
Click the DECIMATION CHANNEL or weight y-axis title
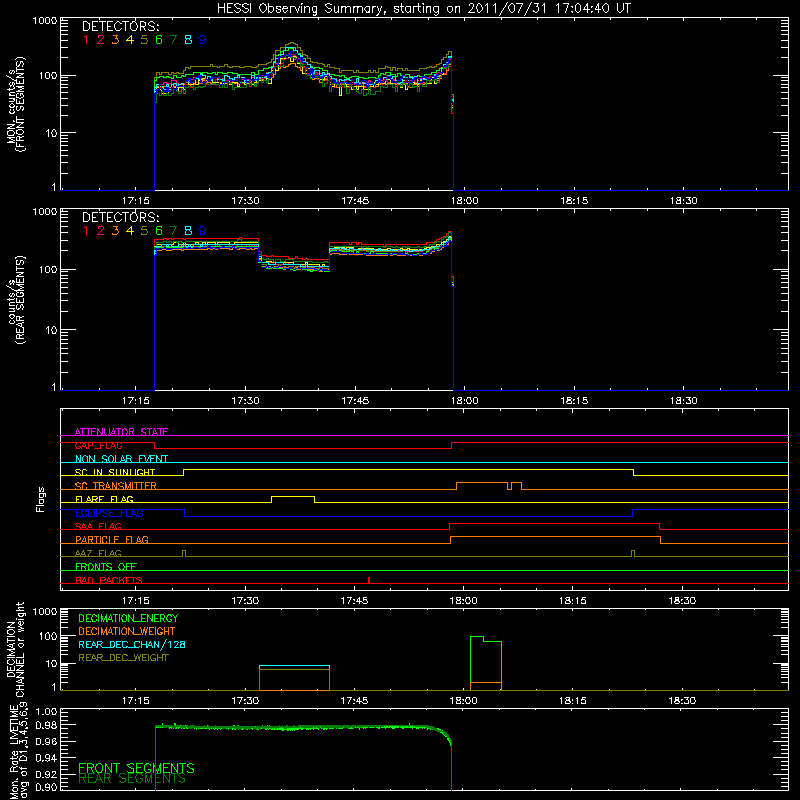click(15, 649)
